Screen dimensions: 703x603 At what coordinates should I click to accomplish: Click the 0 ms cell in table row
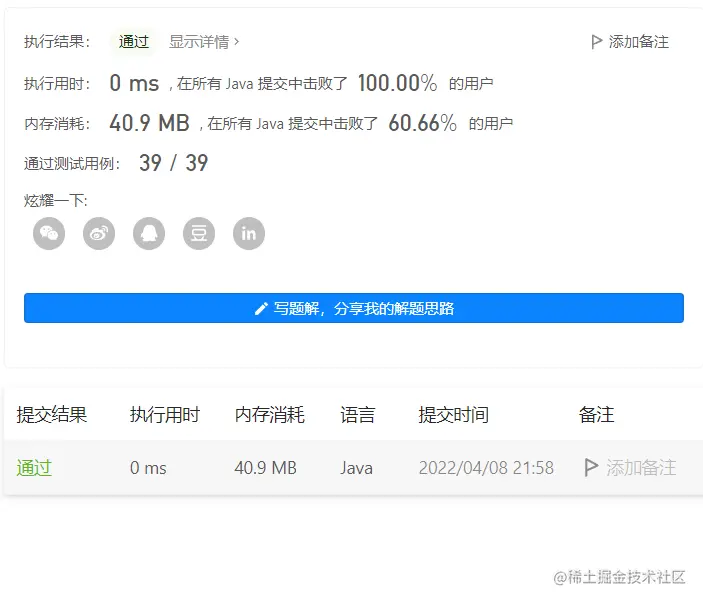pyautogui.click(x=148, y=468)
